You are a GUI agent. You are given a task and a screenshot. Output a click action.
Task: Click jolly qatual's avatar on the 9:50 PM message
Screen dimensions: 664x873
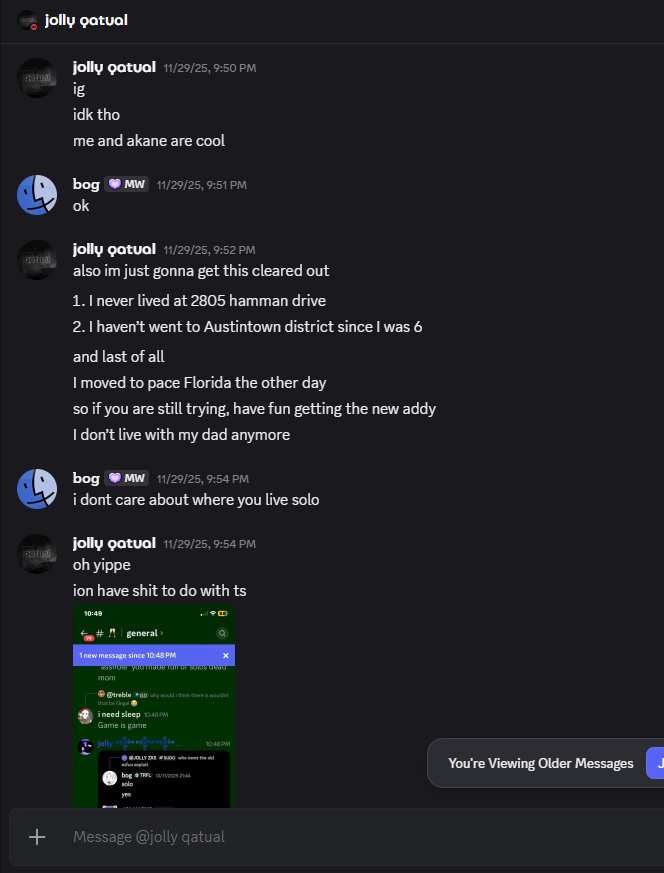[x=37, y=77]
